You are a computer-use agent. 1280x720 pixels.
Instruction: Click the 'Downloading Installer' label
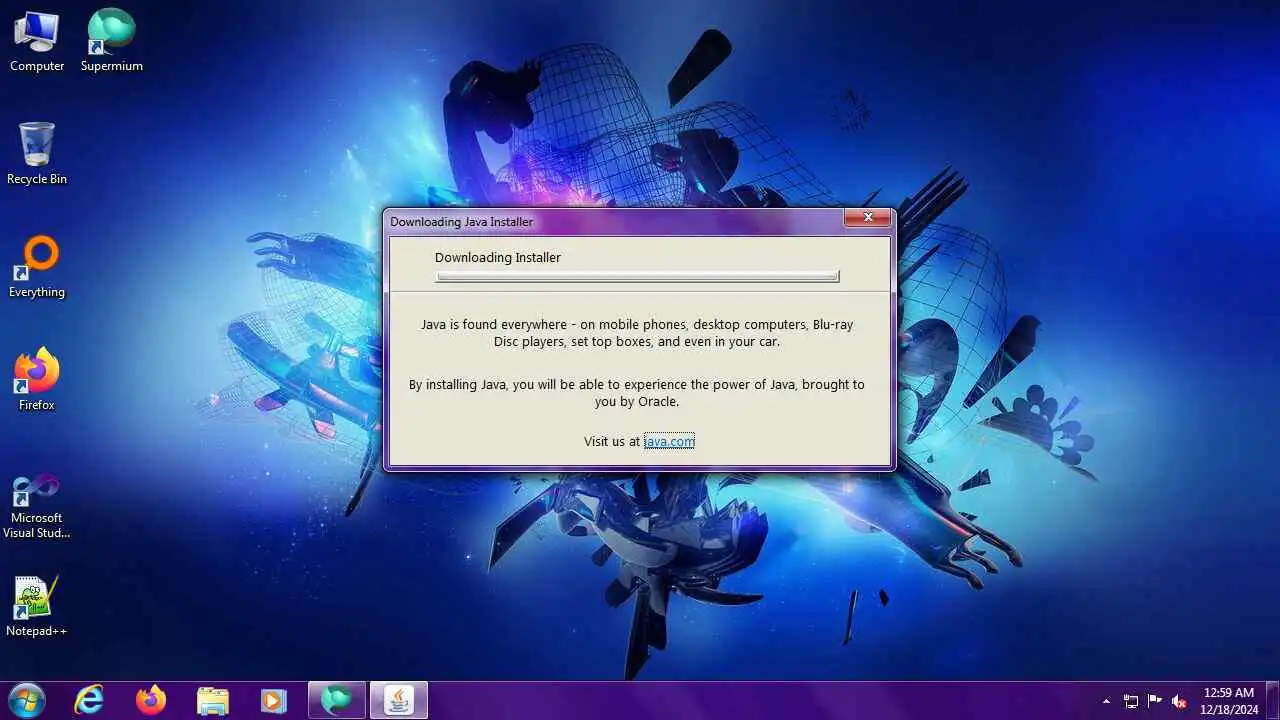(498, 257)
